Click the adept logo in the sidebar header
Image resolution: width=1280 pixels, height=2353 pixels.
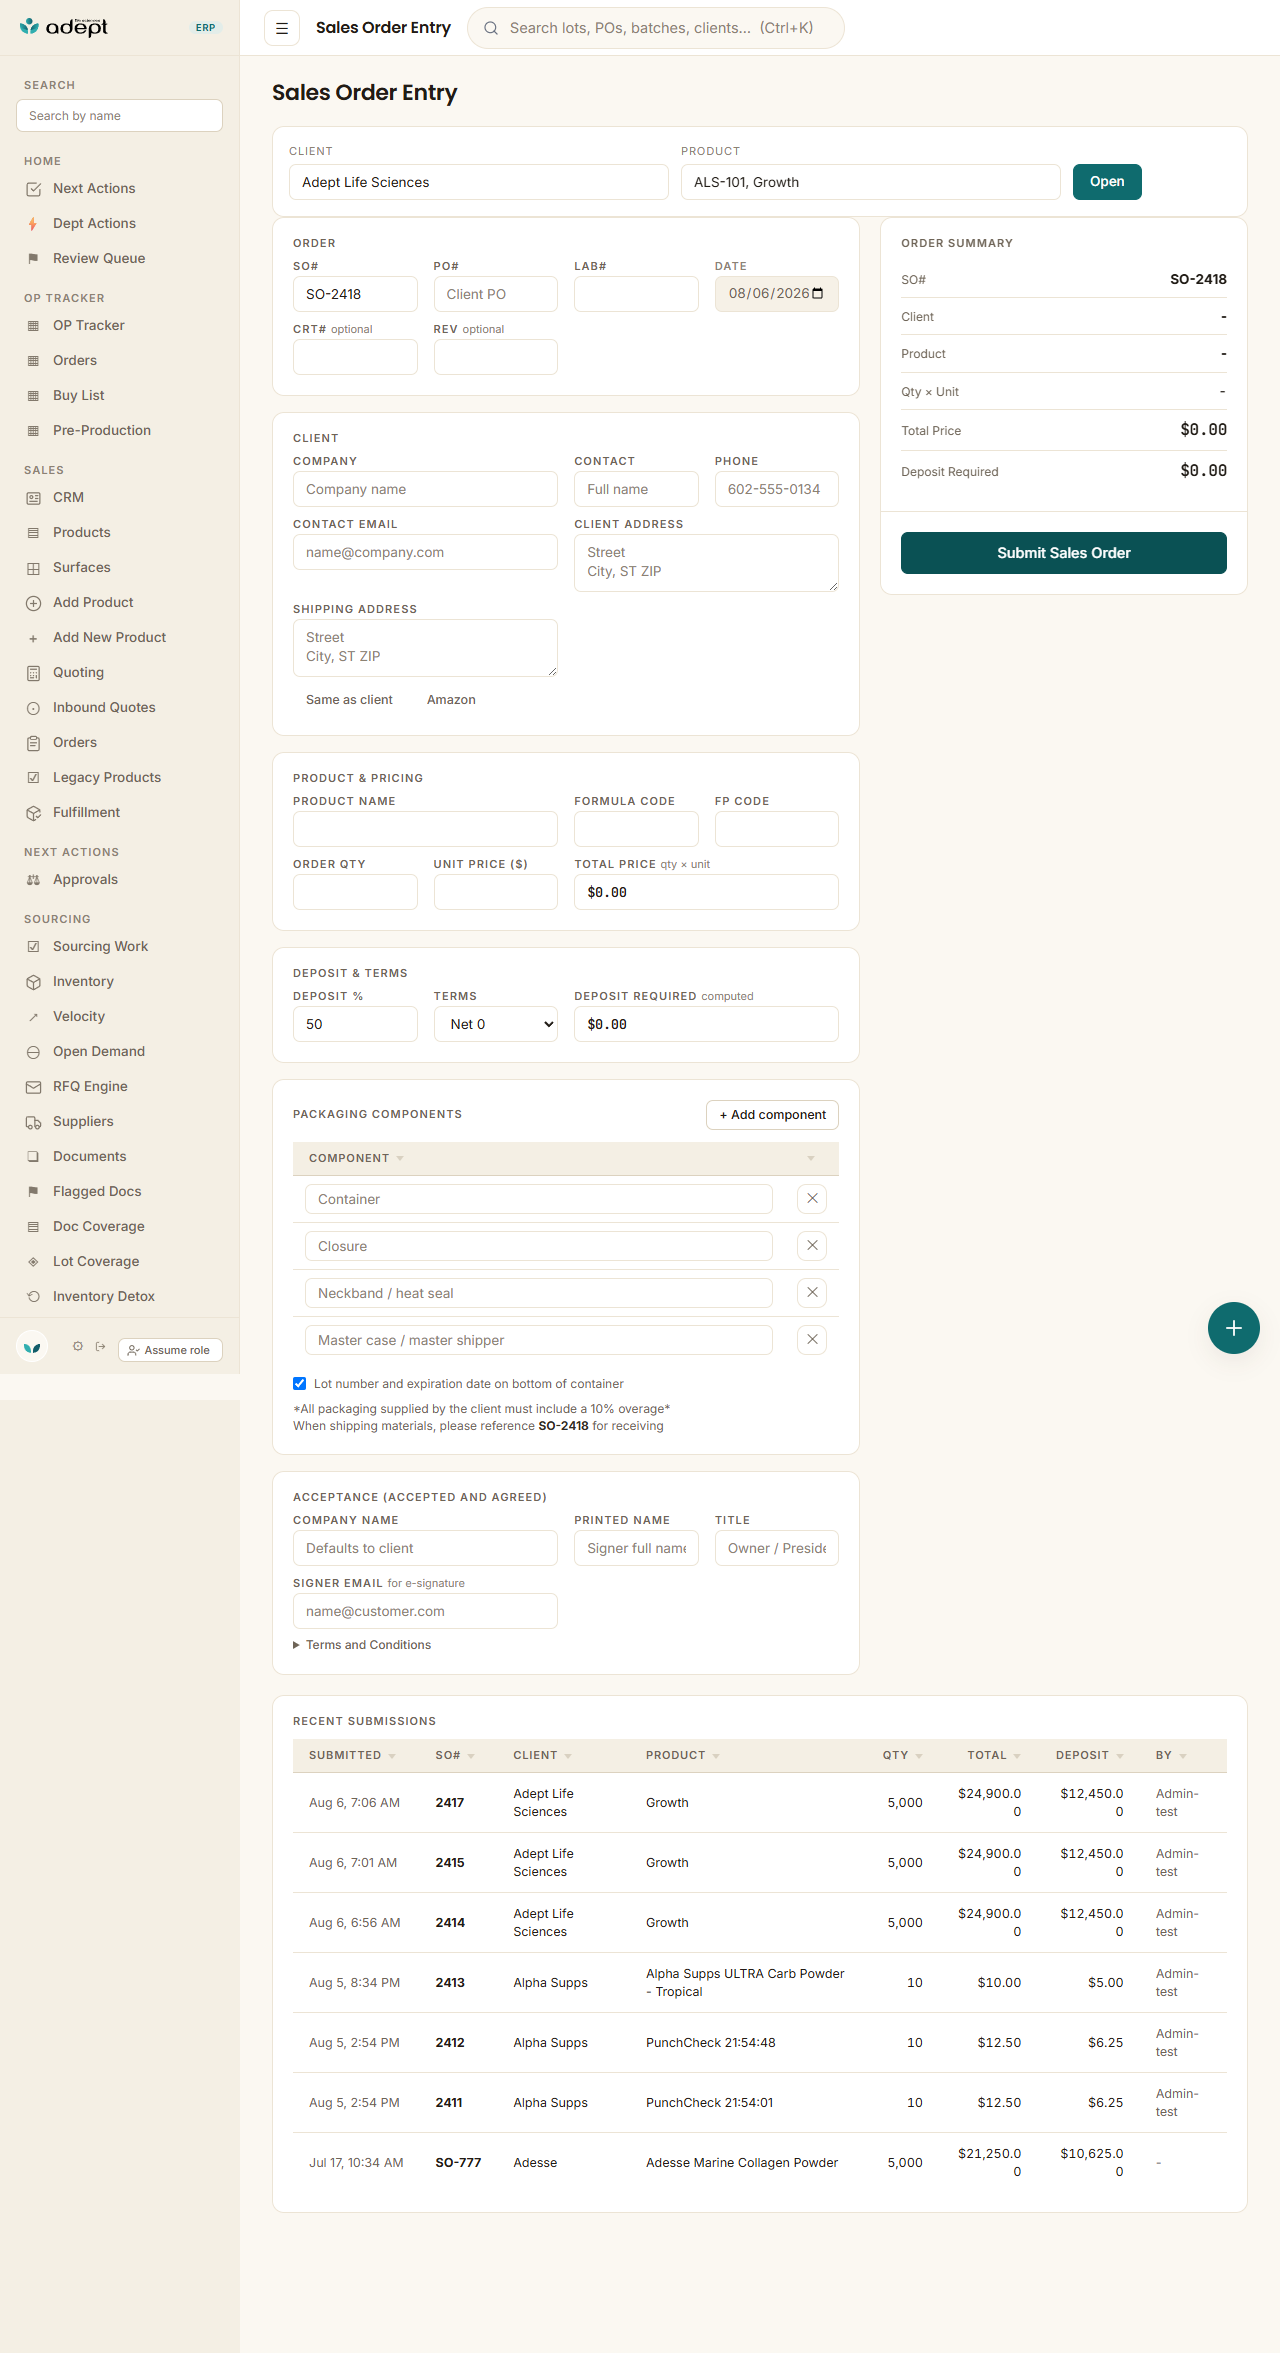point(64,27)
